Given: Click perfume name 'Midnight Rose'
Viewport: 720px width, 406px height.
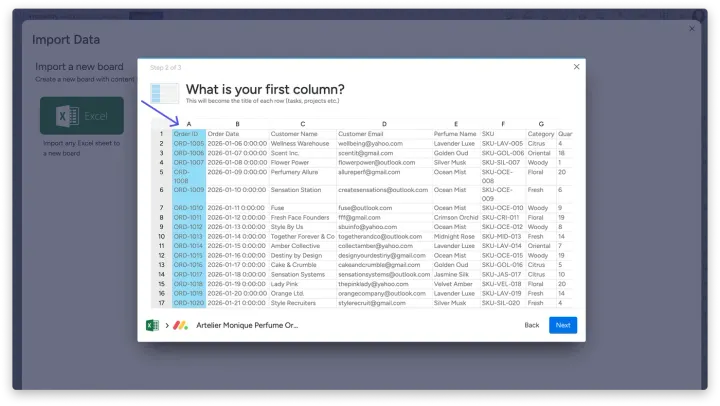Looking at the screenshot, I should (454, 236).
